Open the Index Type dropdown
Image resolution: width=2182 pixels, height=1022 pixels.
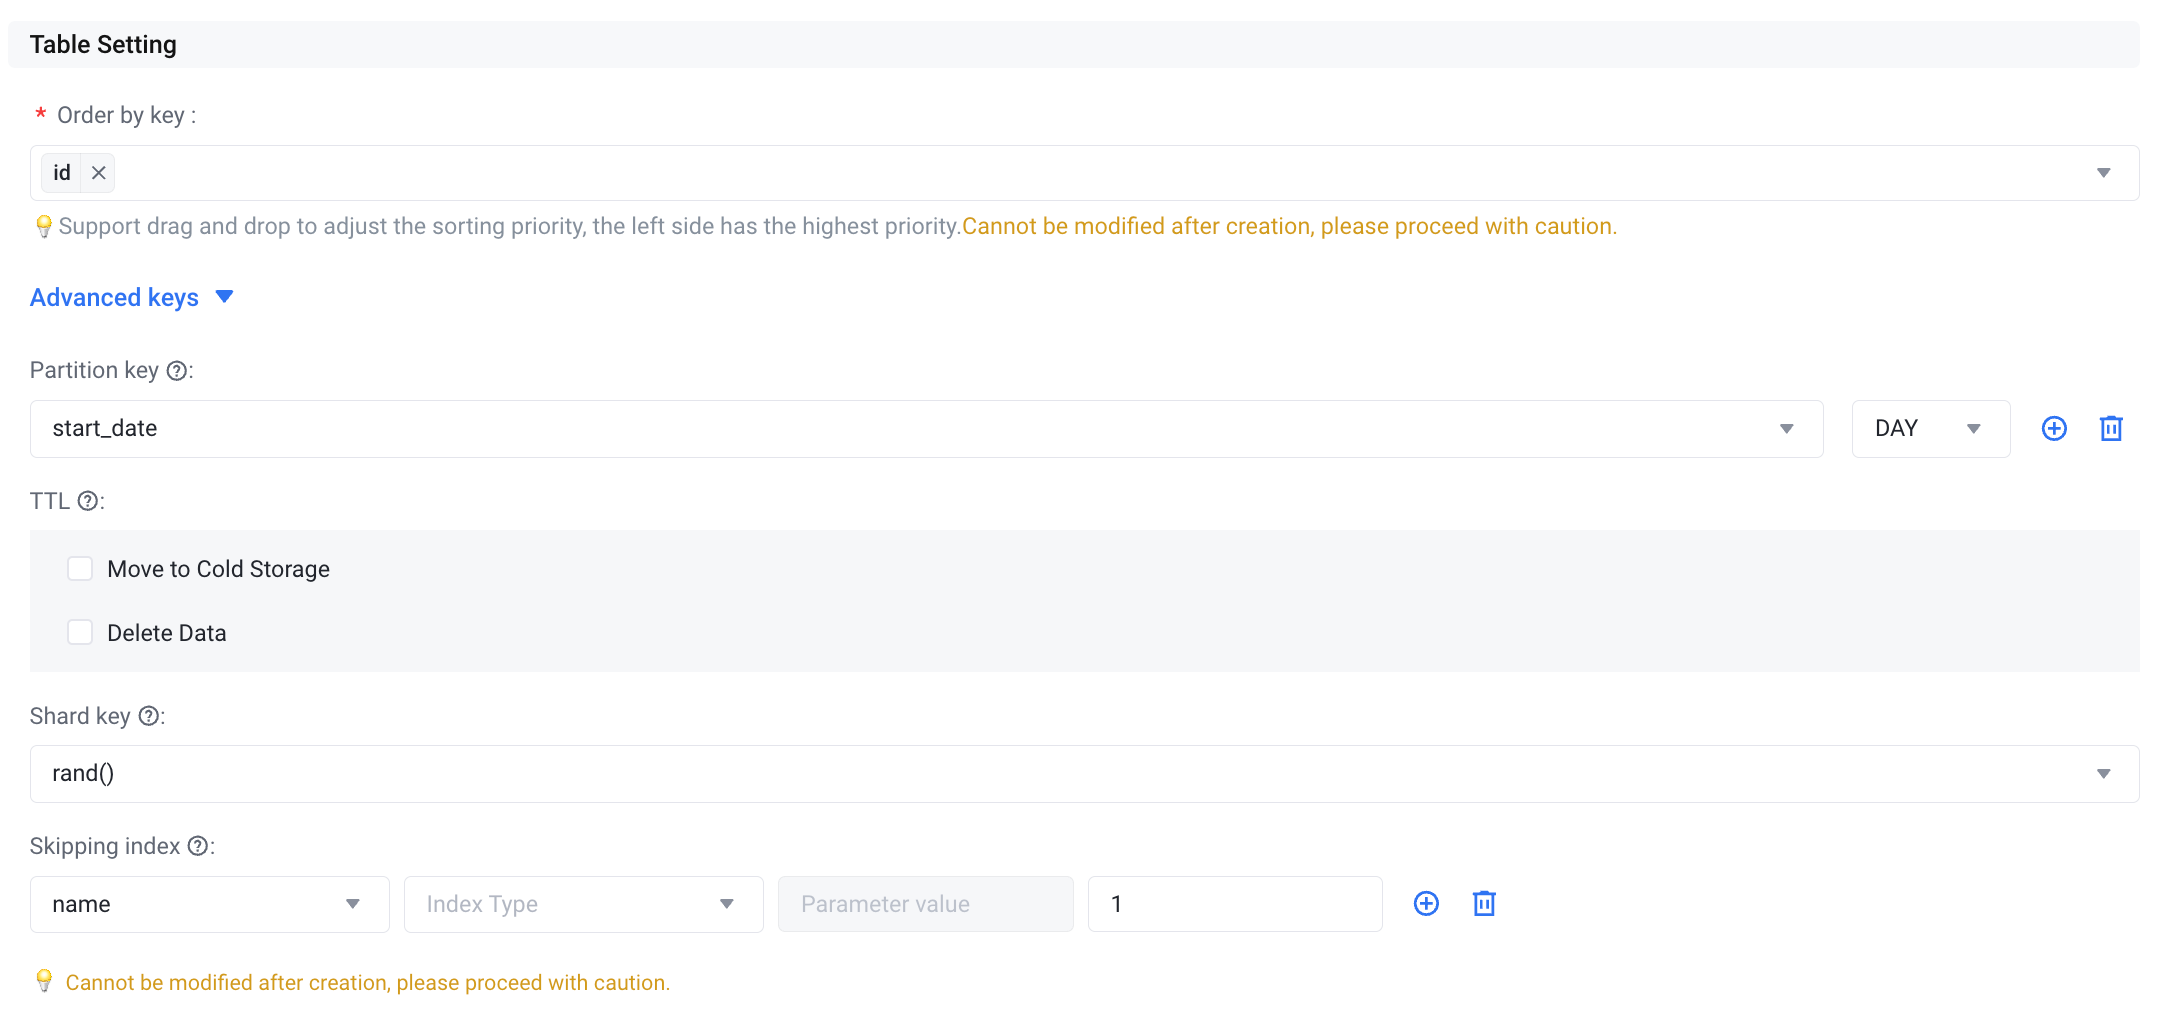(583, 904)
